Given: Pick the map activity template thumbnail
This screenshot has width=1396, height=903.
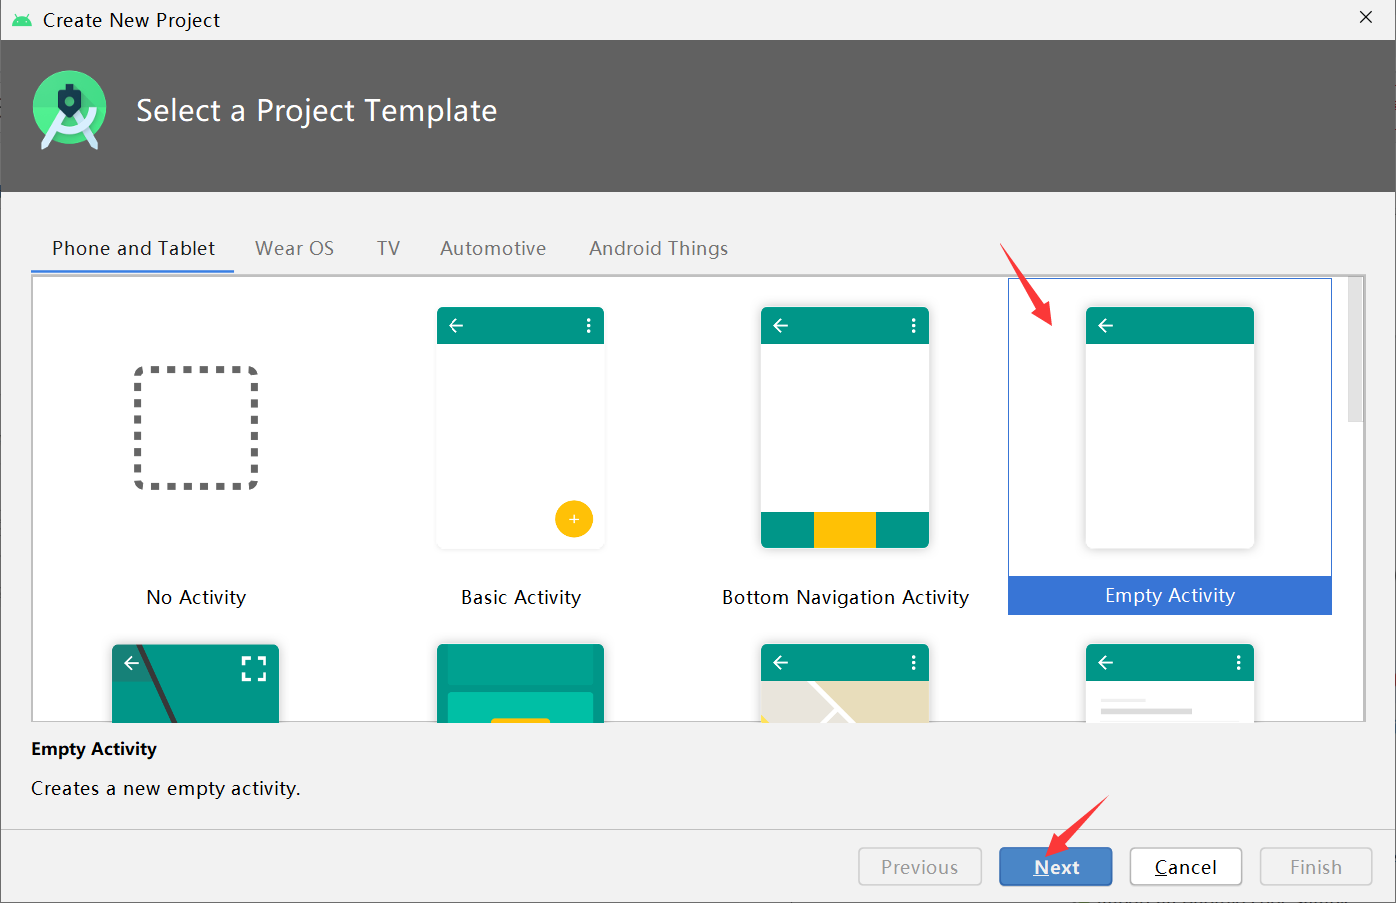Looking at the screenshot, I should (x=845, y=683).
